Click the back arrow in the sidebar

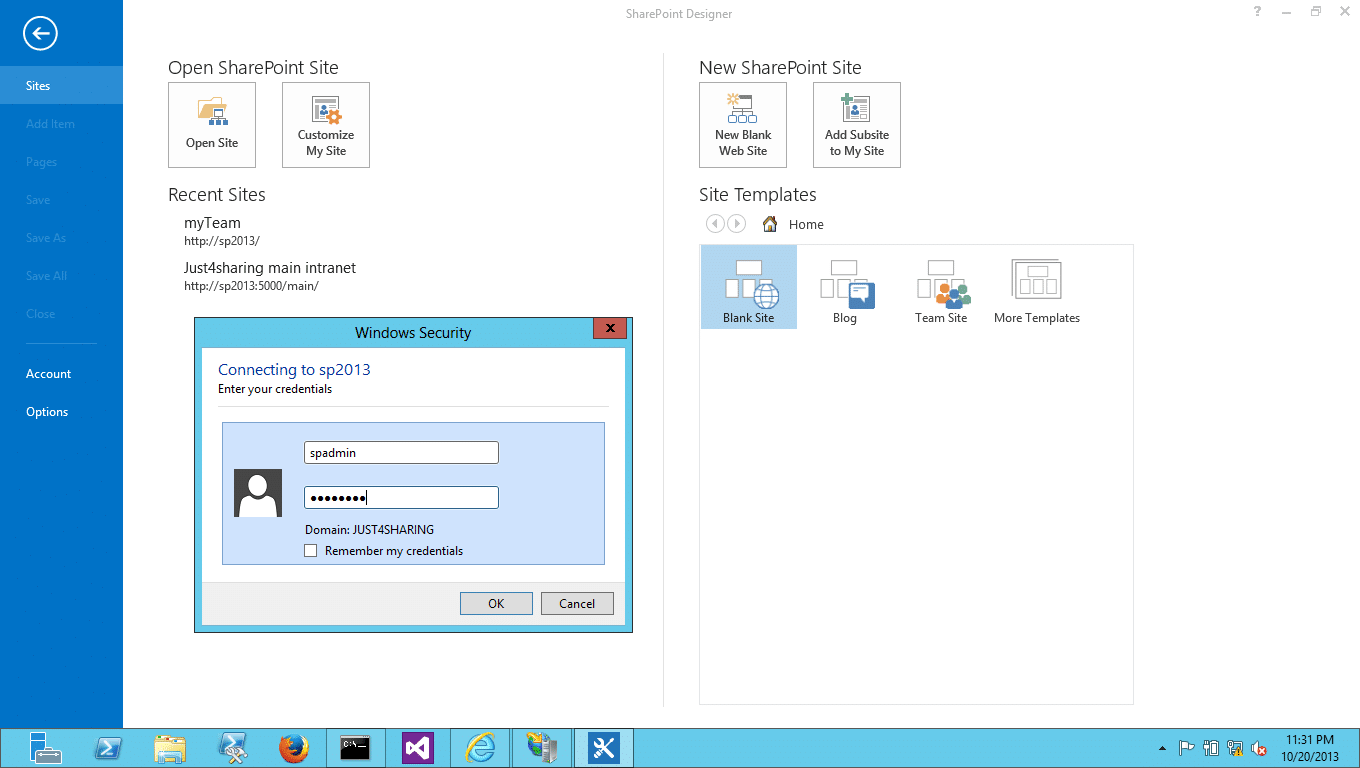(41, 34)
